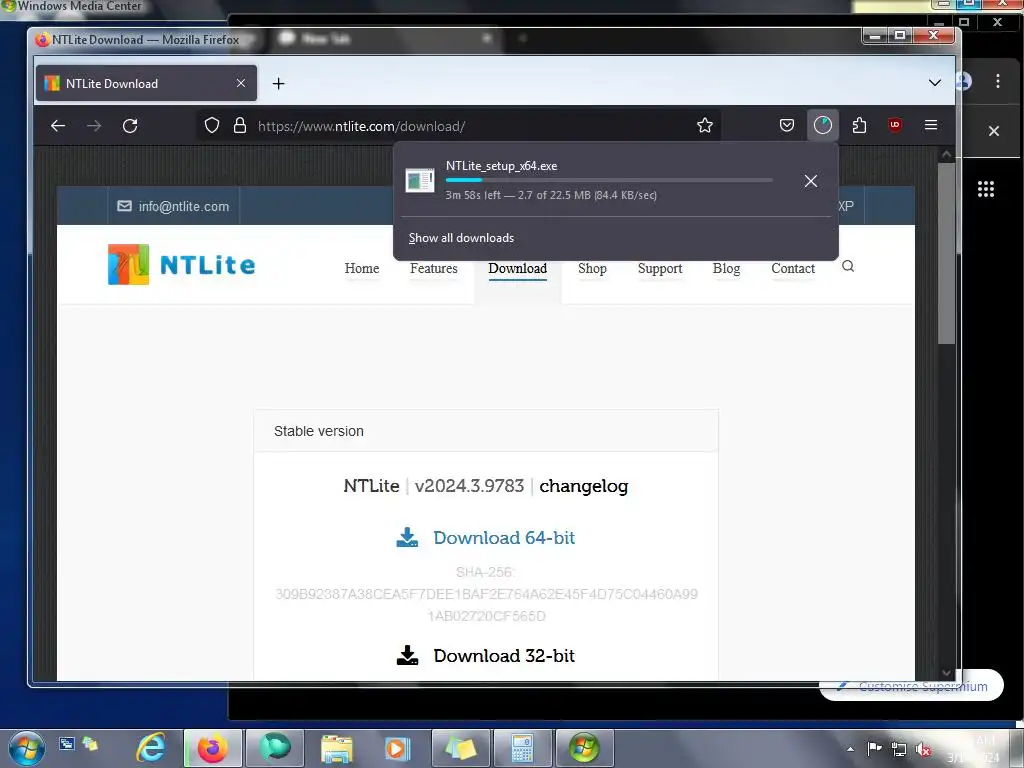Image resolution: width=1024 pixels, height=768 pixels.
Task: Click the 64-bit download arrow icon
Action: (x=408, y=537)
